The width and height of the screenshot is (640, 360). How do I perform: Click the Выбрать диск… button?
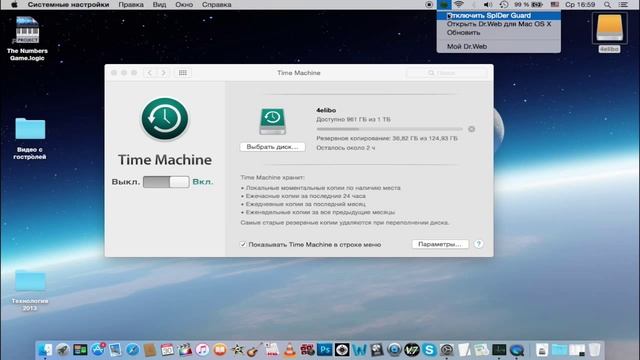[272, 147]
